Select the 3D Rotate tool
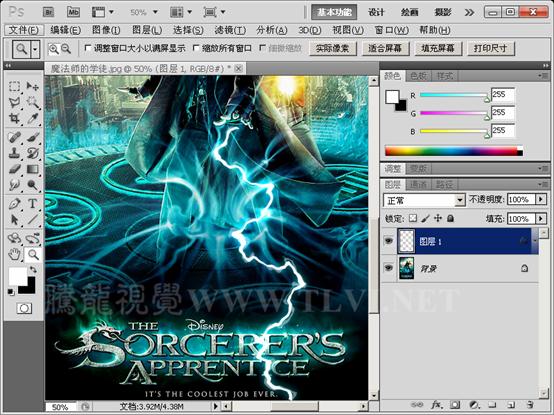 [x=14, y=238]
